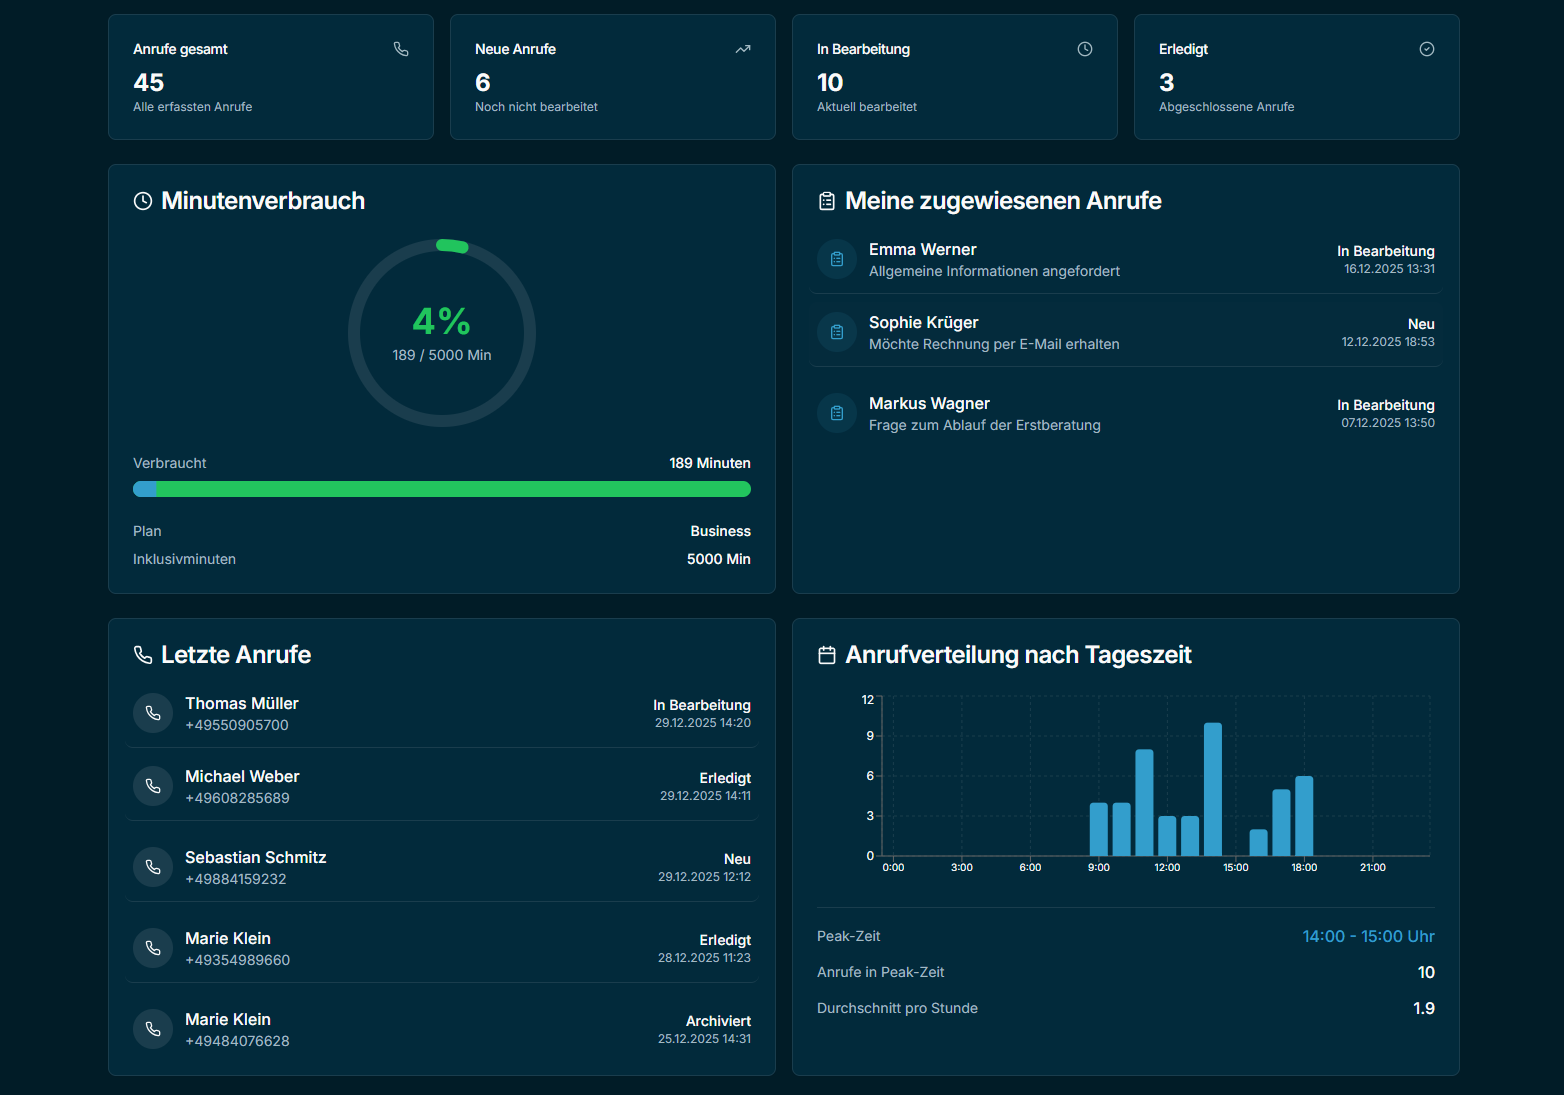Click the clock icon on In Bearbeitung card
This screenshot has width=1564, height=1095.
click(1085, 48)
